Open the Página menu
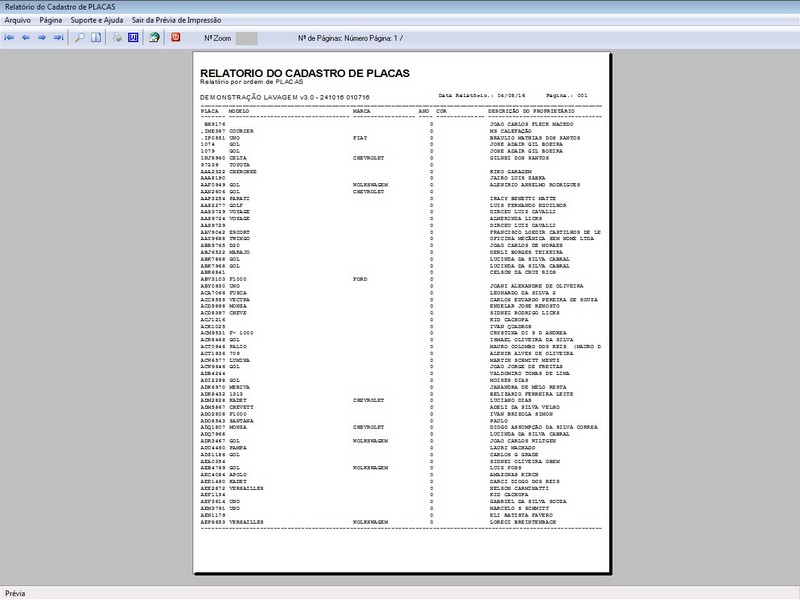 point(51,20)
